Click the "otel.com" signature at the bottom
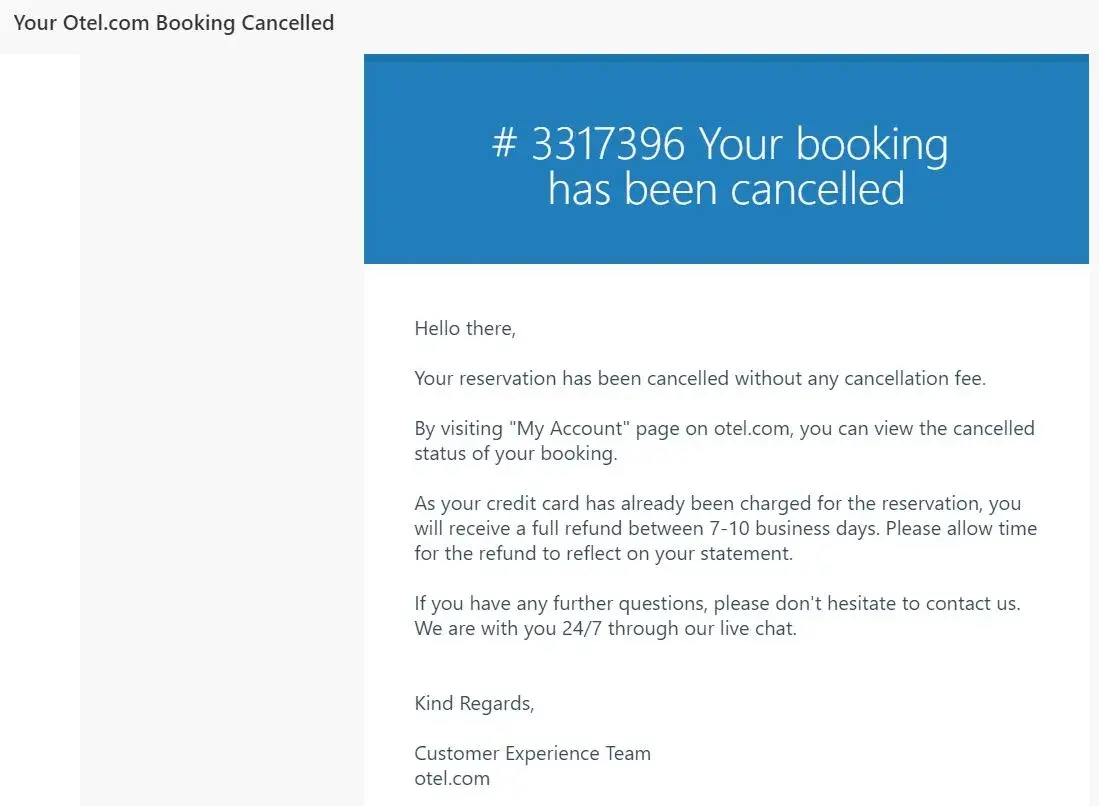The width and height of the screenshot is (1099, 806). (x=452, y=778)
